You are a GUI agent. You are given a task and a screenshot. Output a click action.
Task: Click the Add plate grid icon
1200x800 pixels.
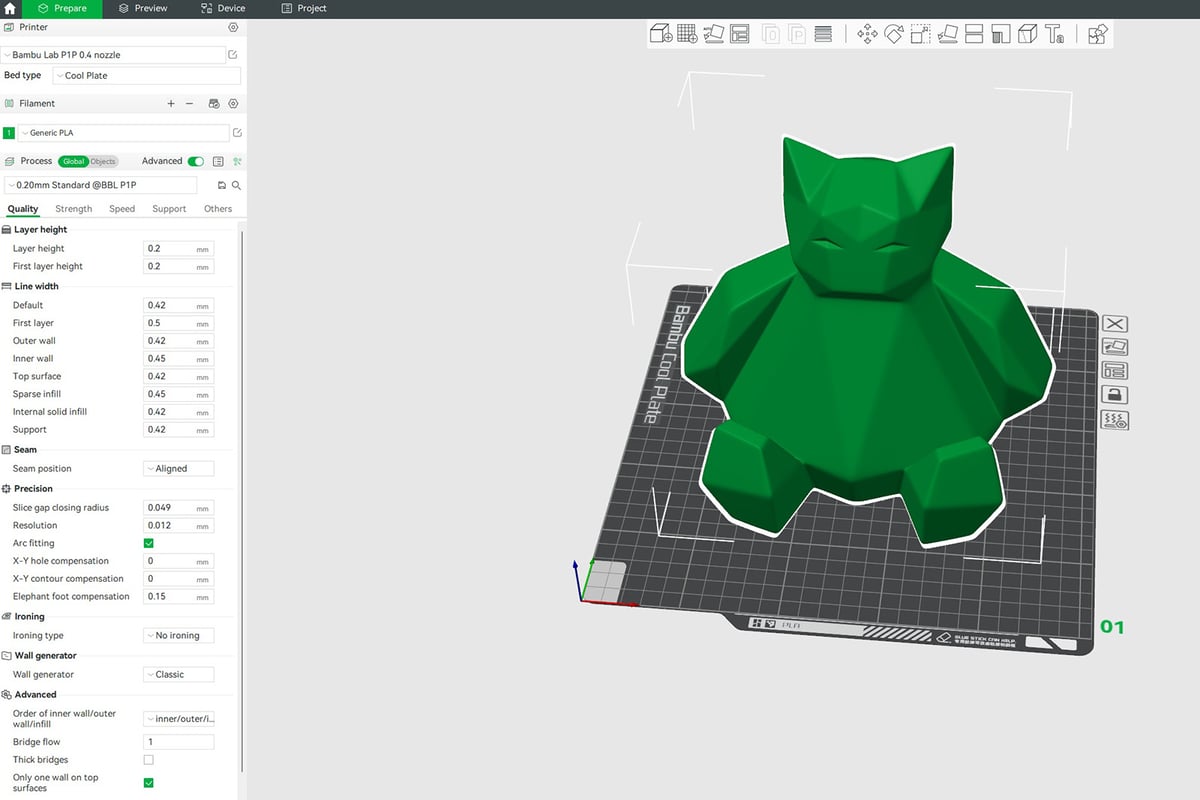[x=687, y=34]
